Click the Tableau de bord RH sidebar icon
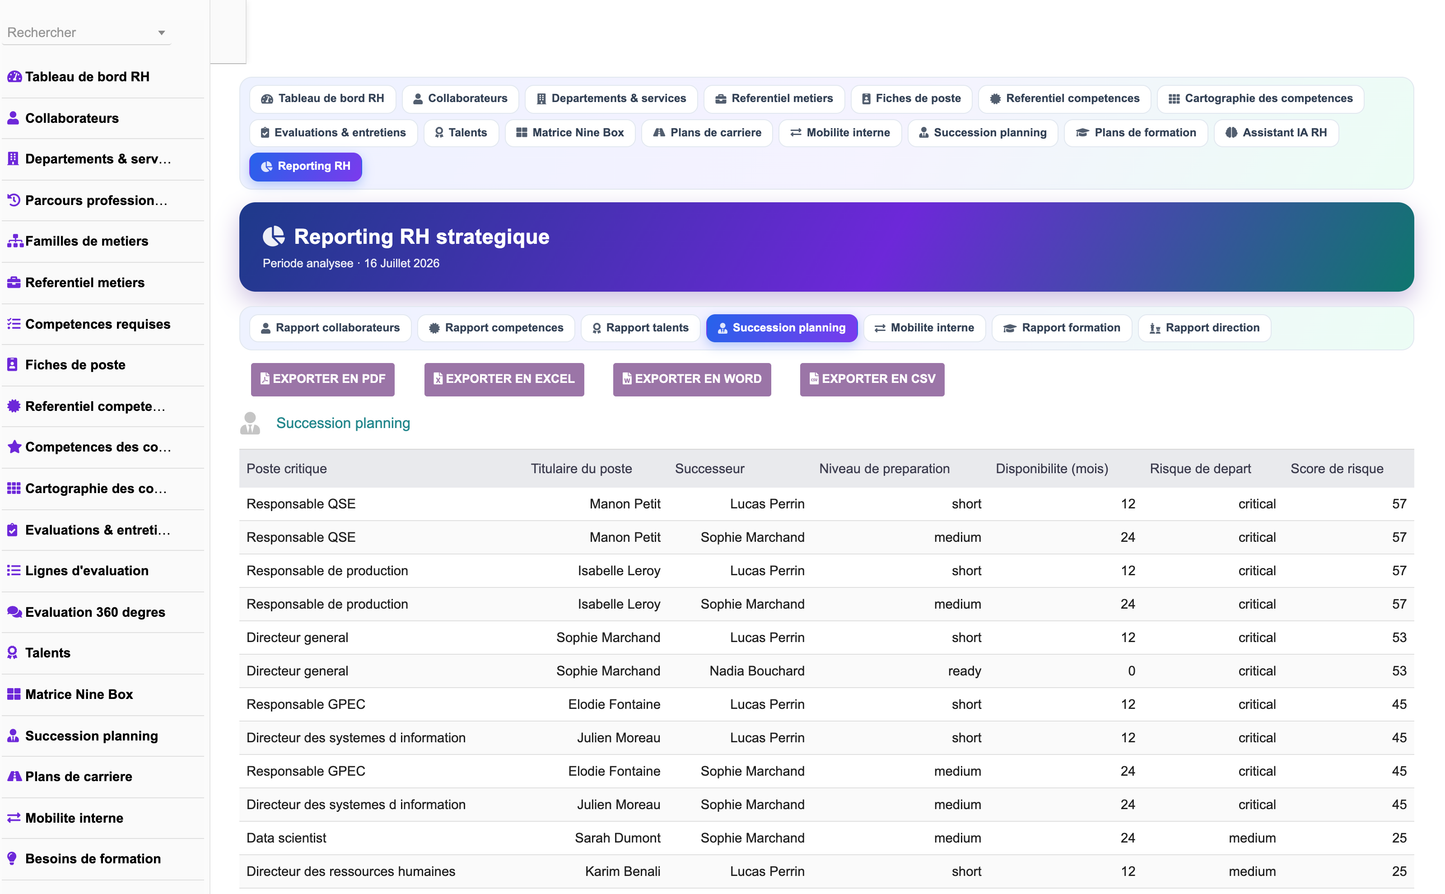 click(14, 77)
